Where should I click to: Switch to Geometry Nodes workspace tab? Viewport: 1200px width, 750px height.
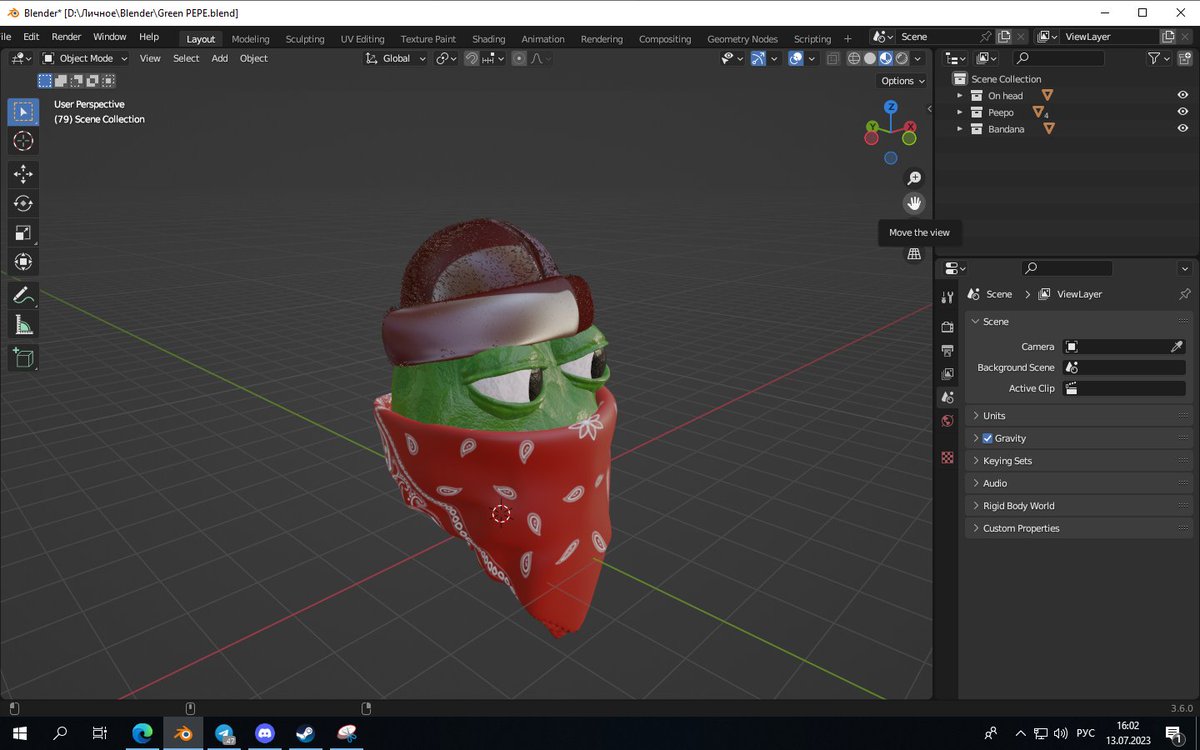coord(742,39)
